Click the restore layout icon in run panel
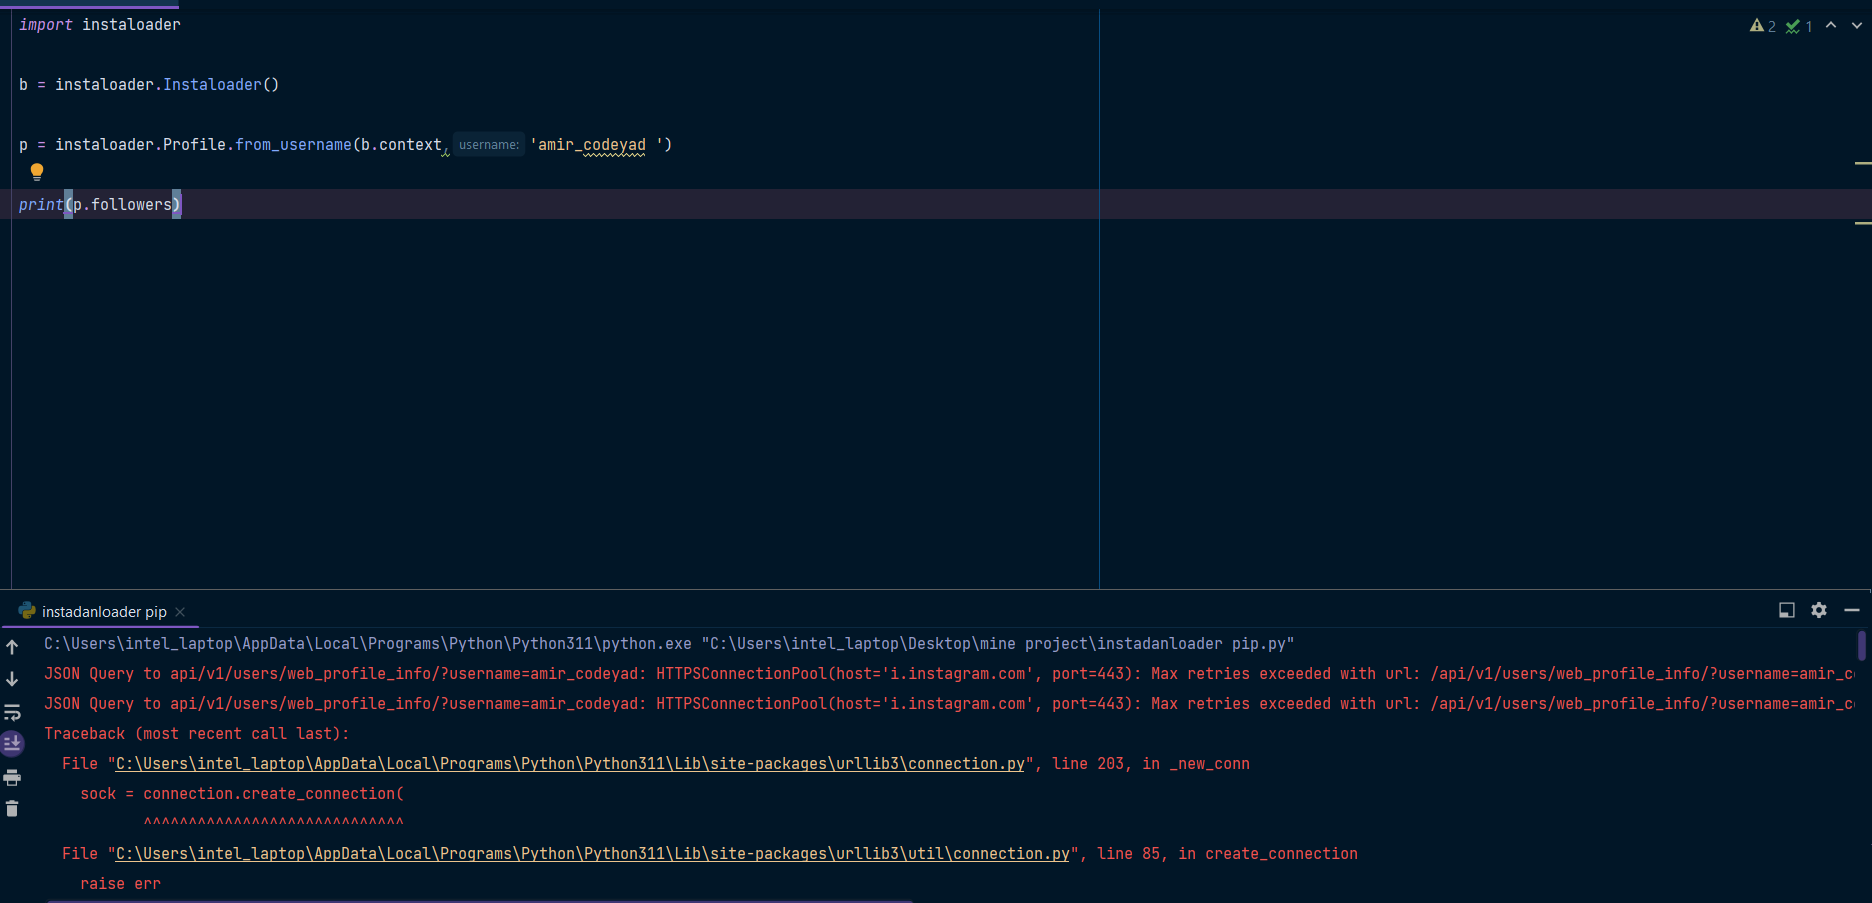This screenshot has height=903, width=1872. pos(1787,610)
